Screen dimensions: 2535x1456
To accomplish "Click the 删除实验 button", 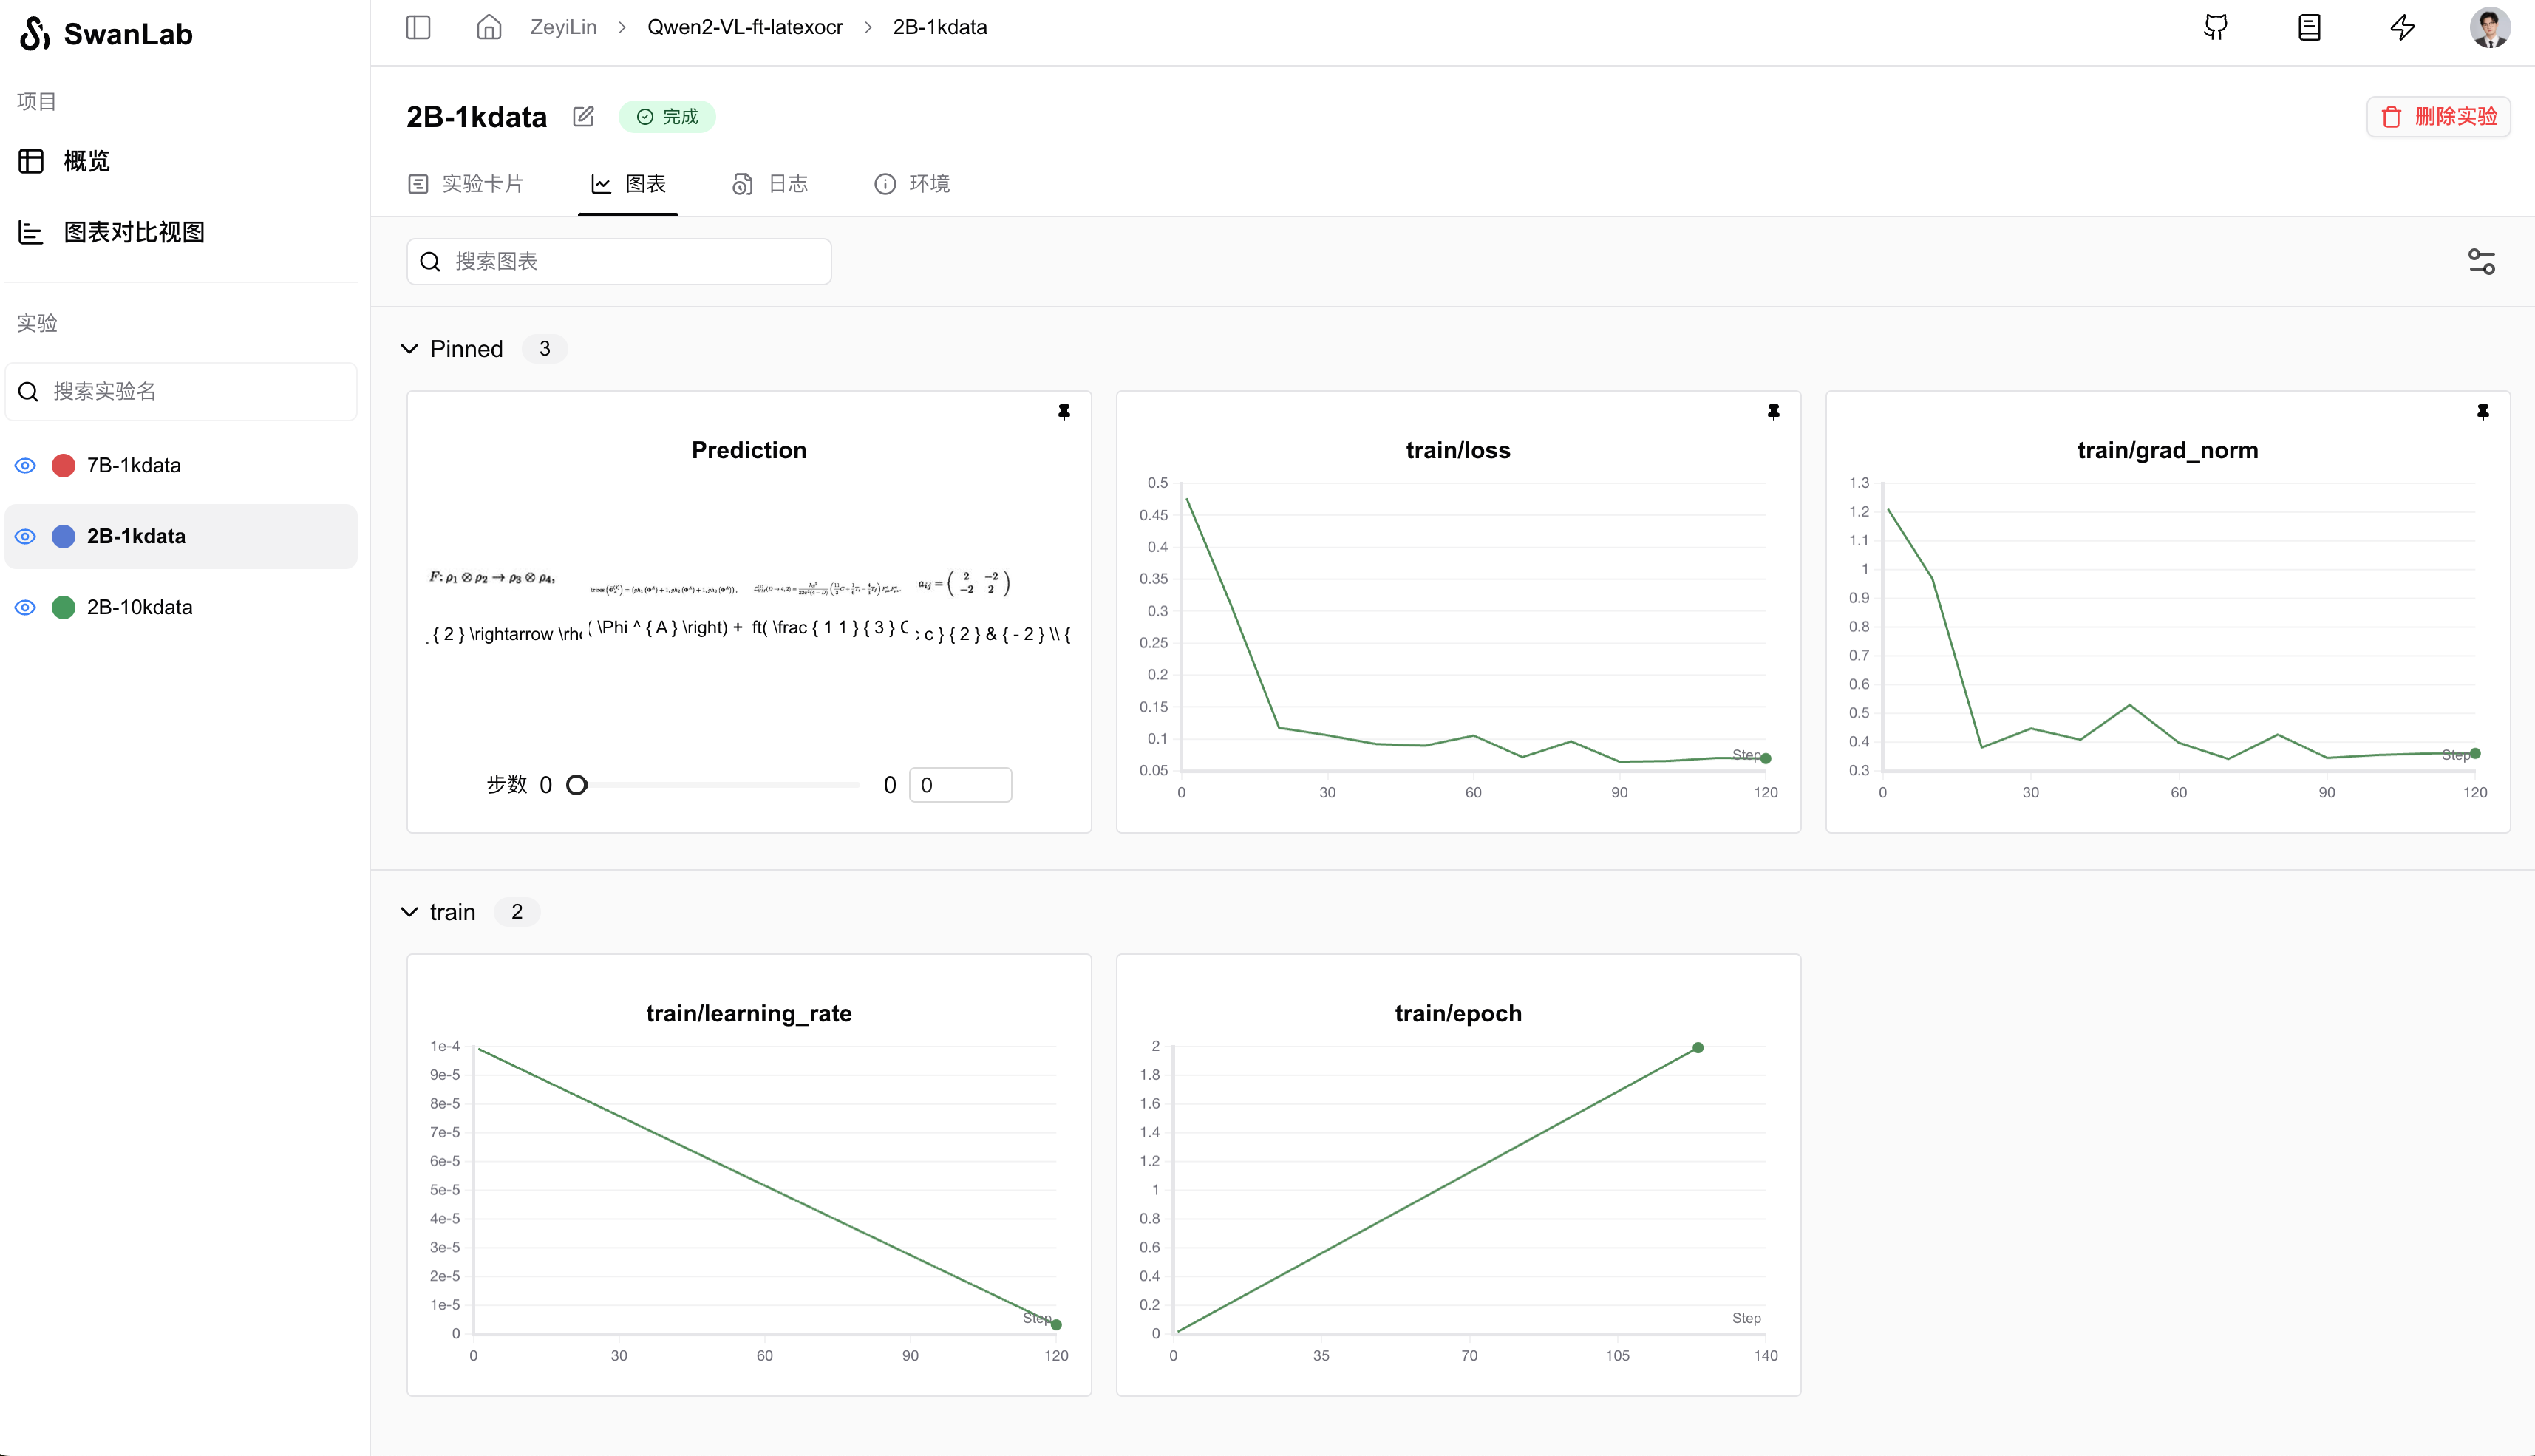I will pos(2438,117).
